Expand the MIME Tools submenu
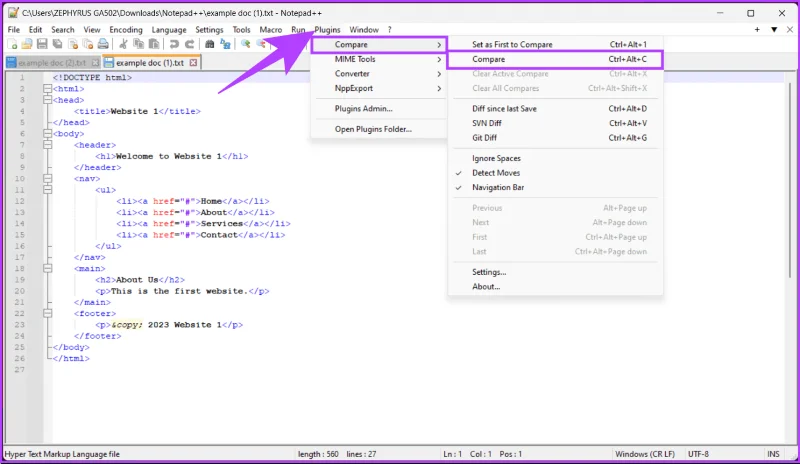 click(x=379, y=59)
